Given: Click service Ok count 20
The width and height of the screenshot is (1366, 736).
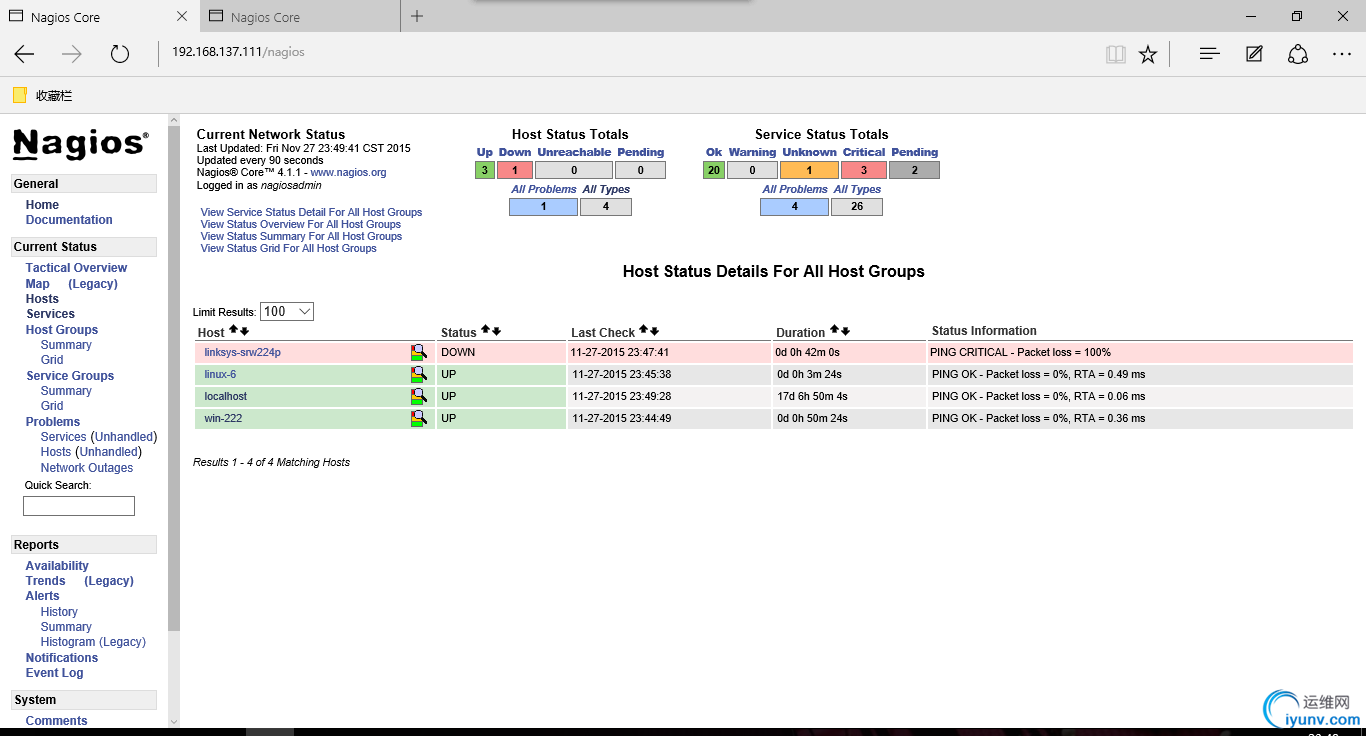Looking at the screenshot, I should click(x=713, y=170).
